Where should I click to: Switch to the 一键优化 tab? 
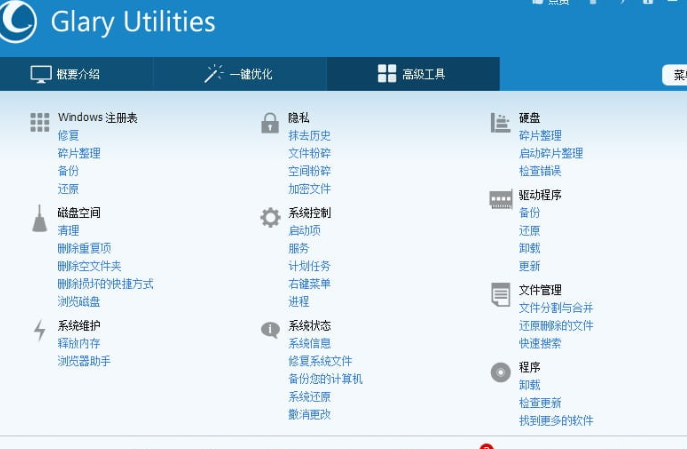coord(240,74)
